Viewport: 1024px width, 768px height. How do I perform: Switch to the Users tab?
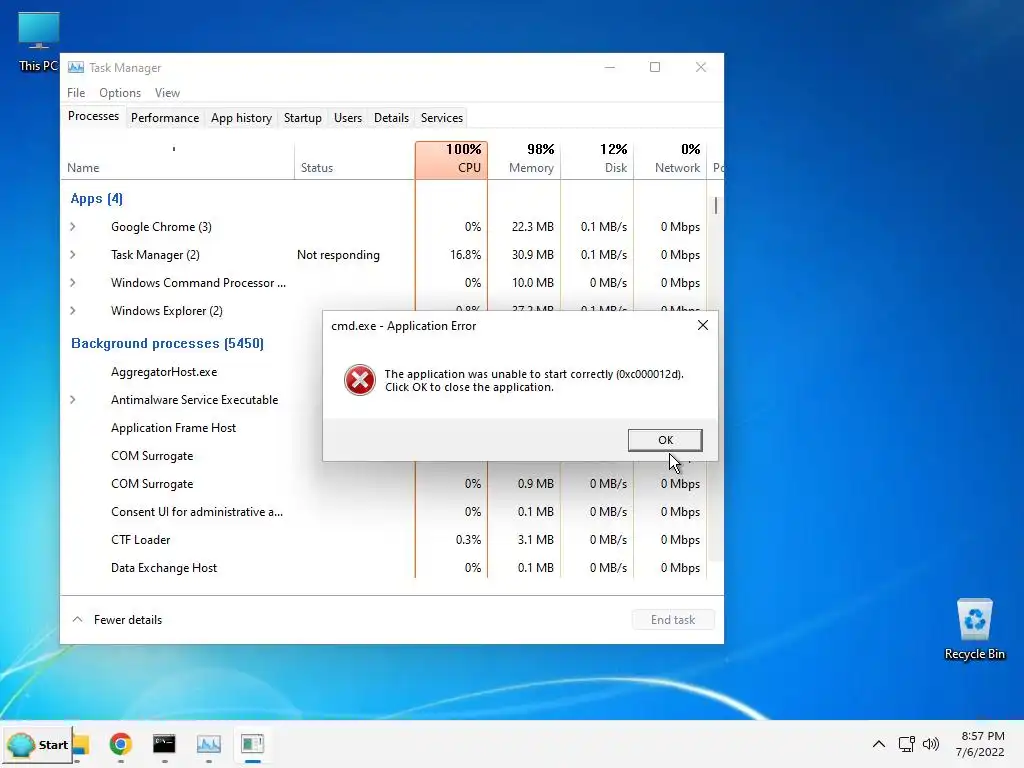click(x=347, y=118)
